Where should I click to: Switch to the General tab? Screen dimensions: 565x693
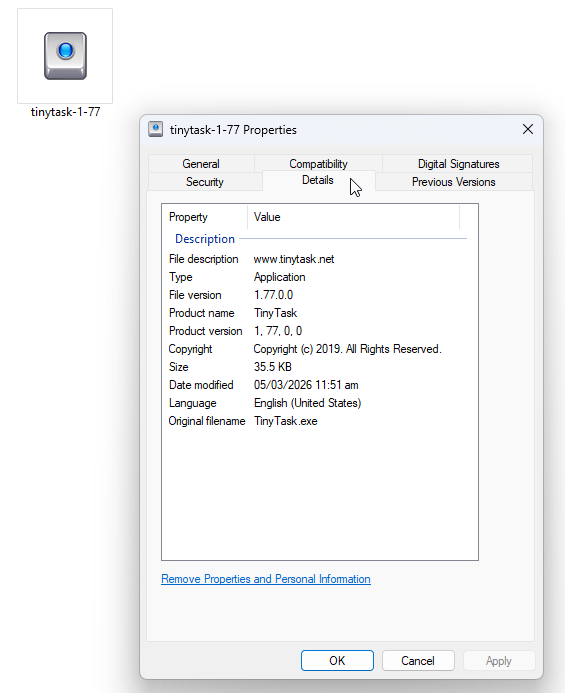201,164
